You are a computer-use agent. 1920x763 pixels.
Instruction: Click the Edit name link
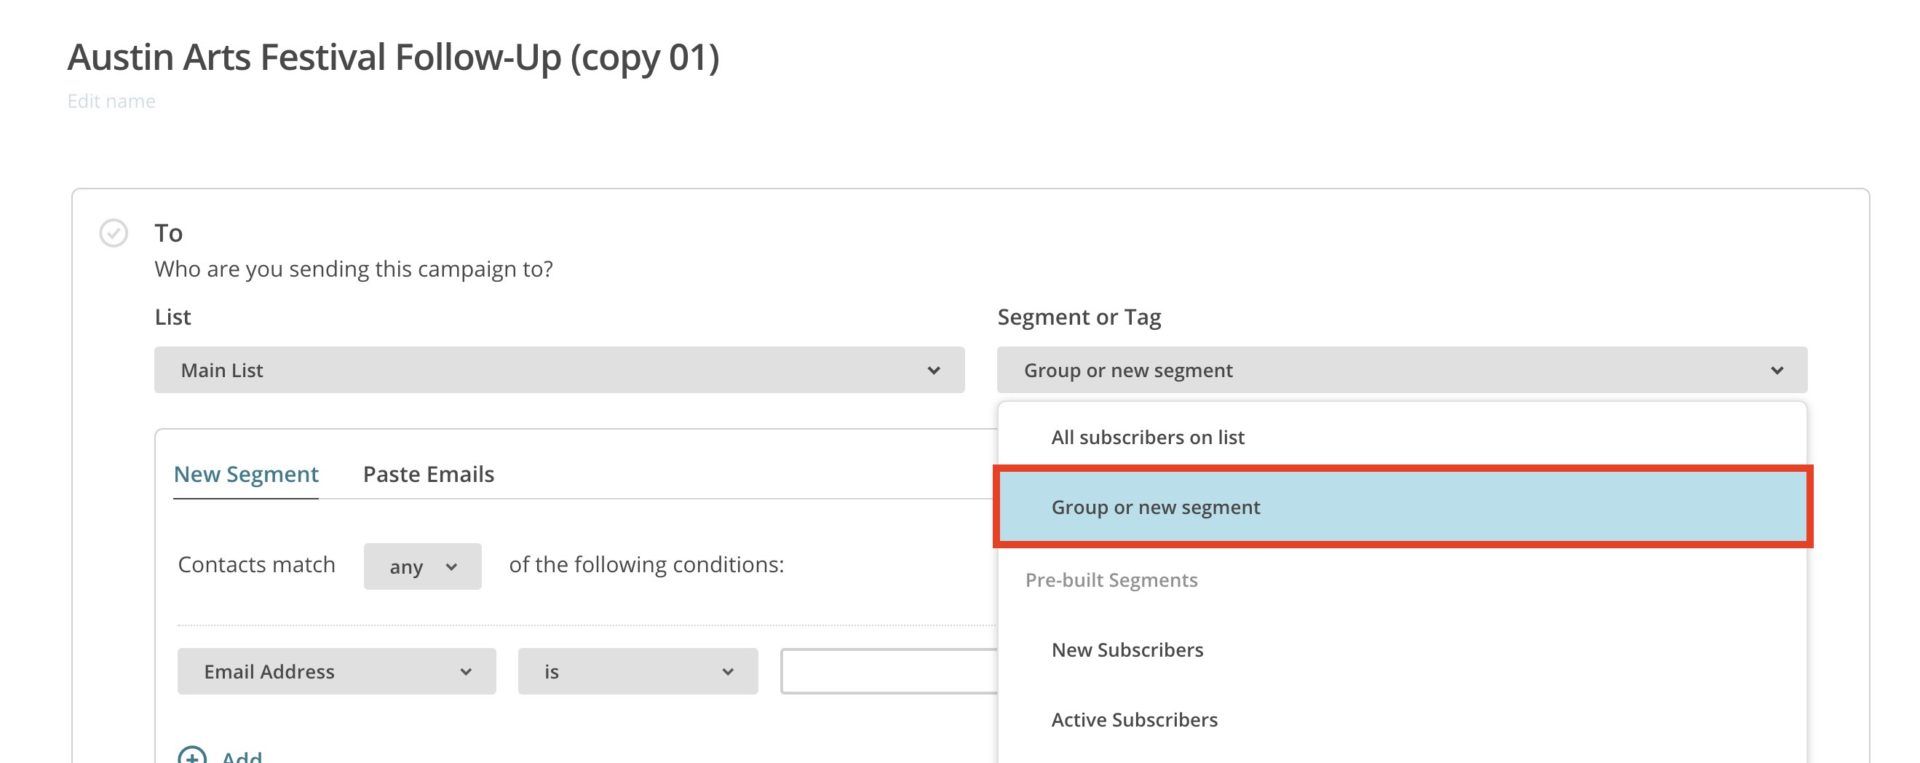(x=111, y=101)
